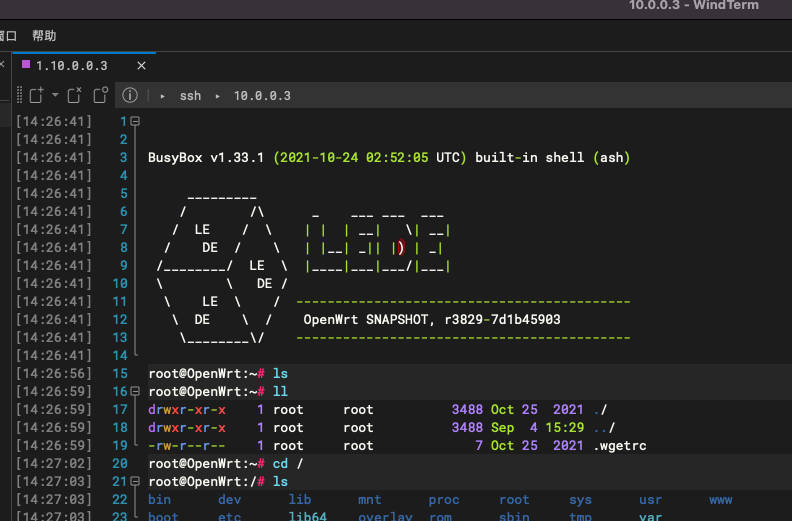
Task: Click the mnt directory entry
Action: coord(370,500)
